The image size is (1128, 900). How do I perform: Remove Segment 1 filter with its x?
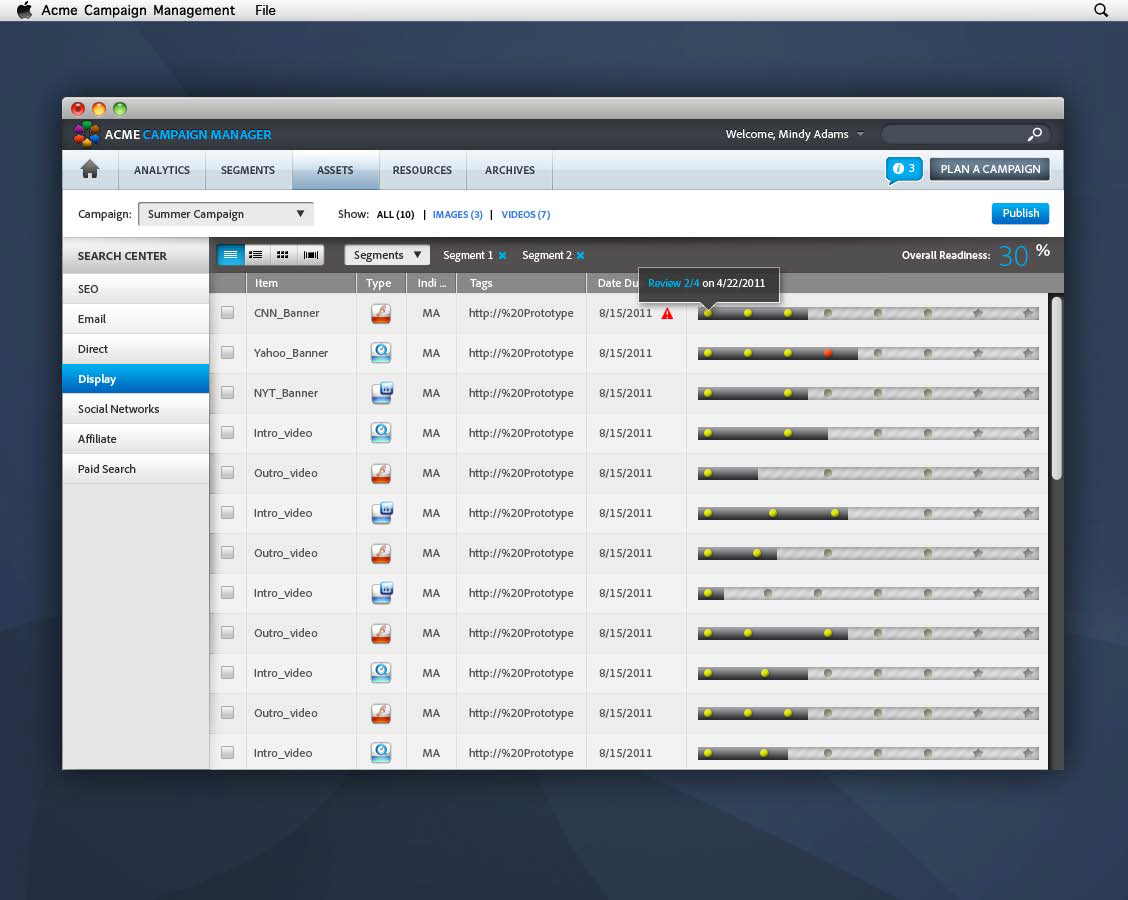[503, 255]
